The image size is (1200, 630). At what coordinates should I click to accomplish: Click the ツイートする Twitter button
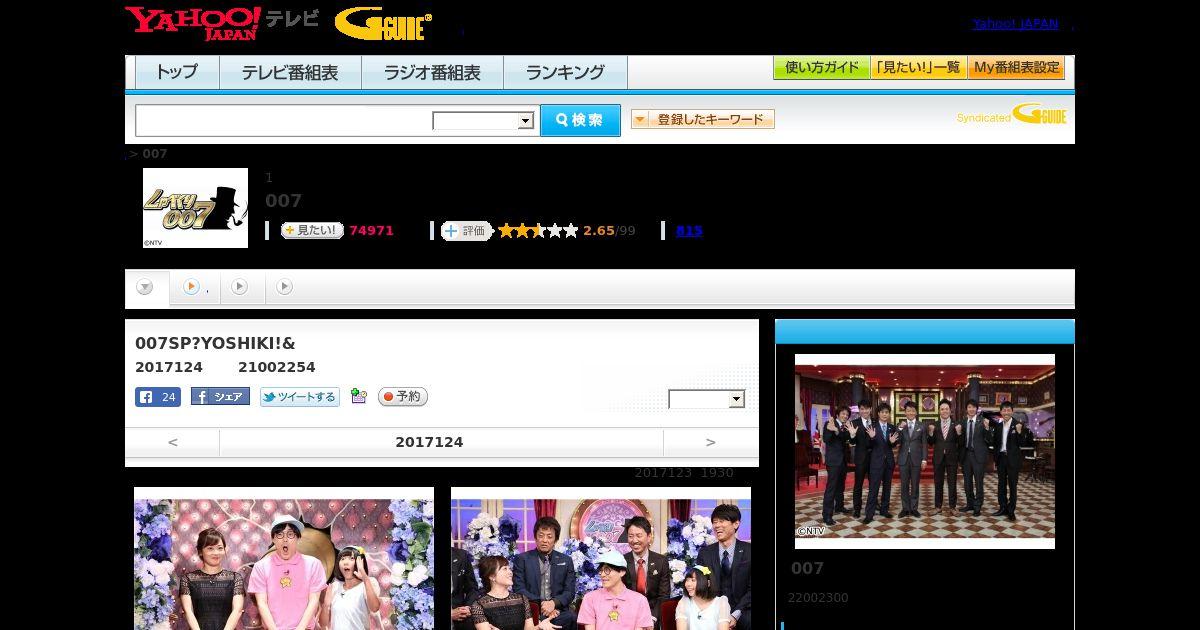coord(300,397)
